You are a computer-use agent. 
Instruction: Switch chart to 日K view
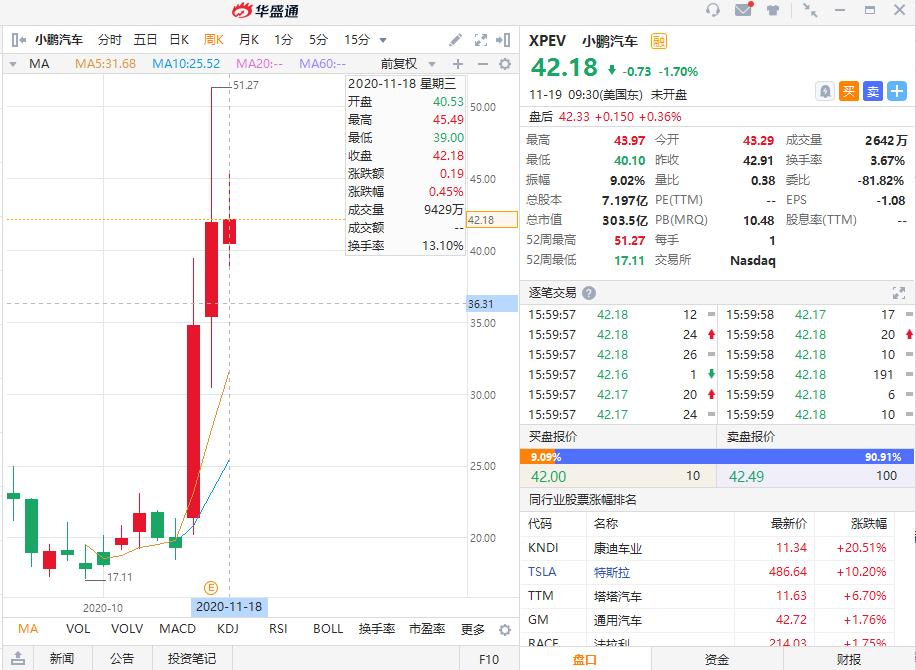pyautogui.click(x=179, y=40)
